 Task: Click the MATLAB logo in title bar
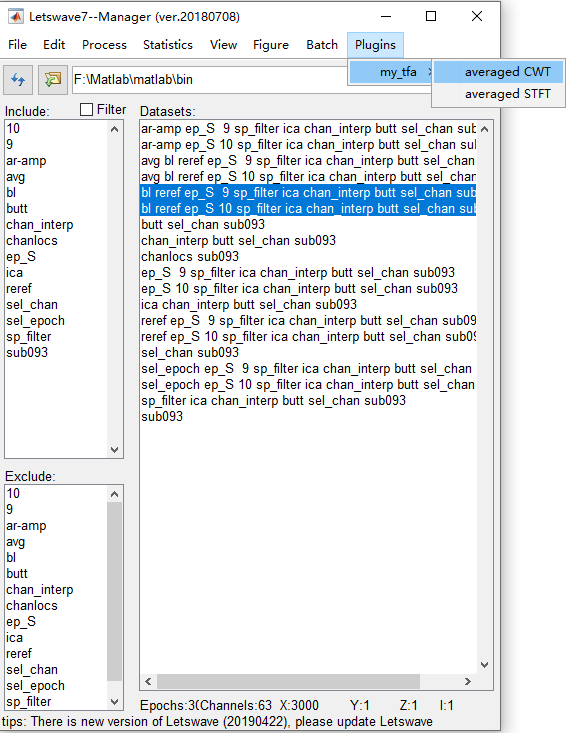tap(16, 17)
